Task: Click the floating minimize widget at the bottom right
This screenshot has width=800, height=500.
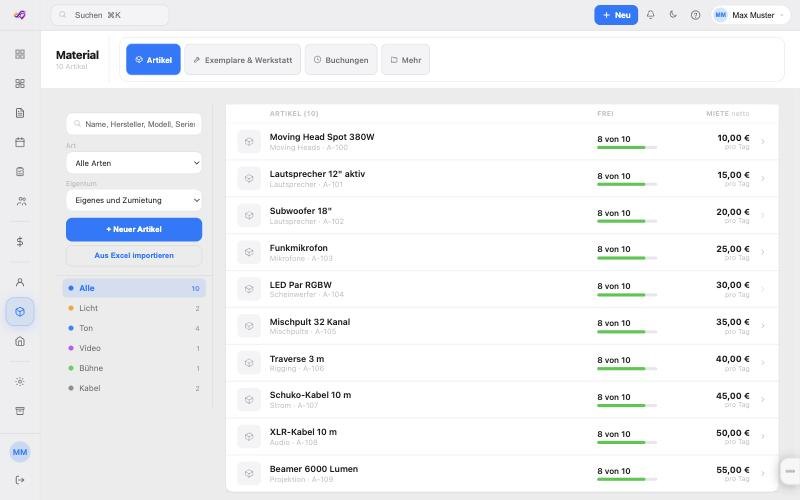Action: click(x=790, y=471)
